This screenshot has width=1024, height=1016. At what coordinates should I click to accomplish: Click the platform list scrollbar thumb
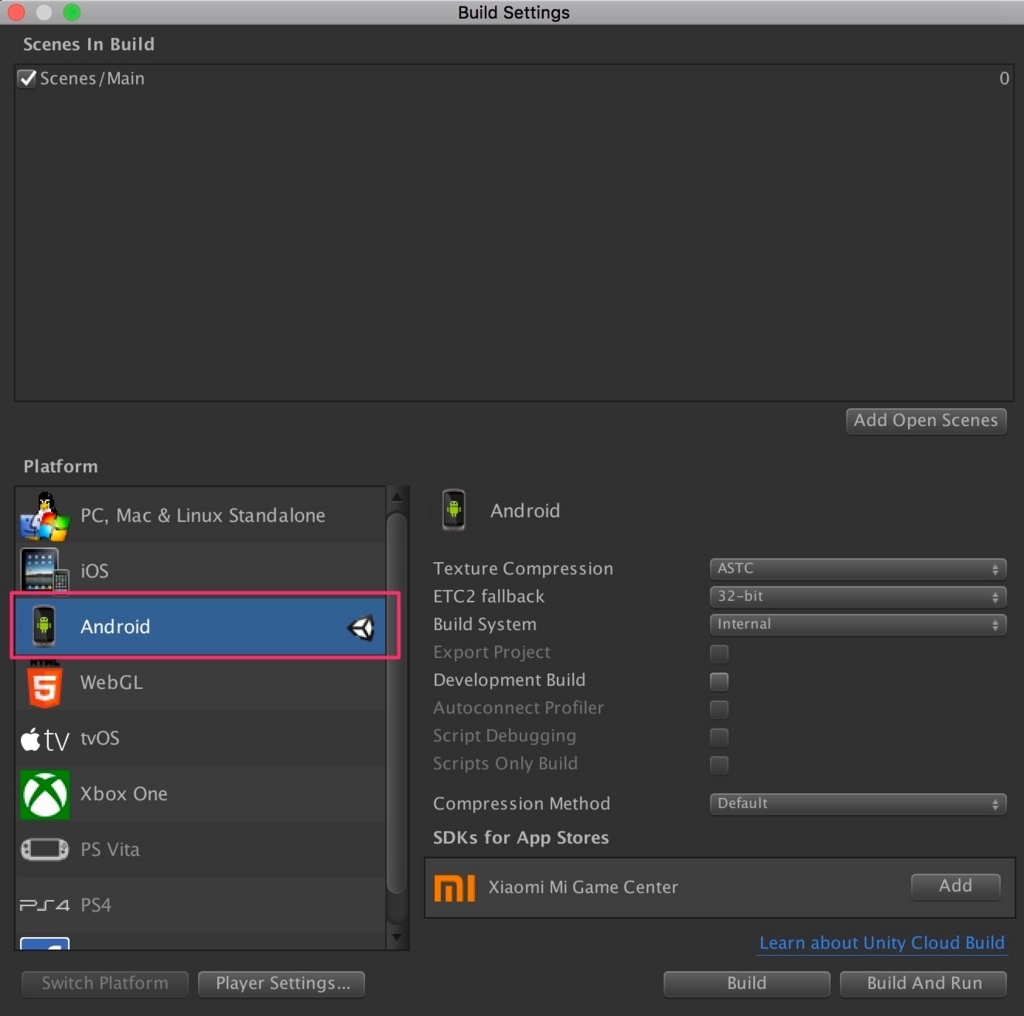(x=396, y=704)
